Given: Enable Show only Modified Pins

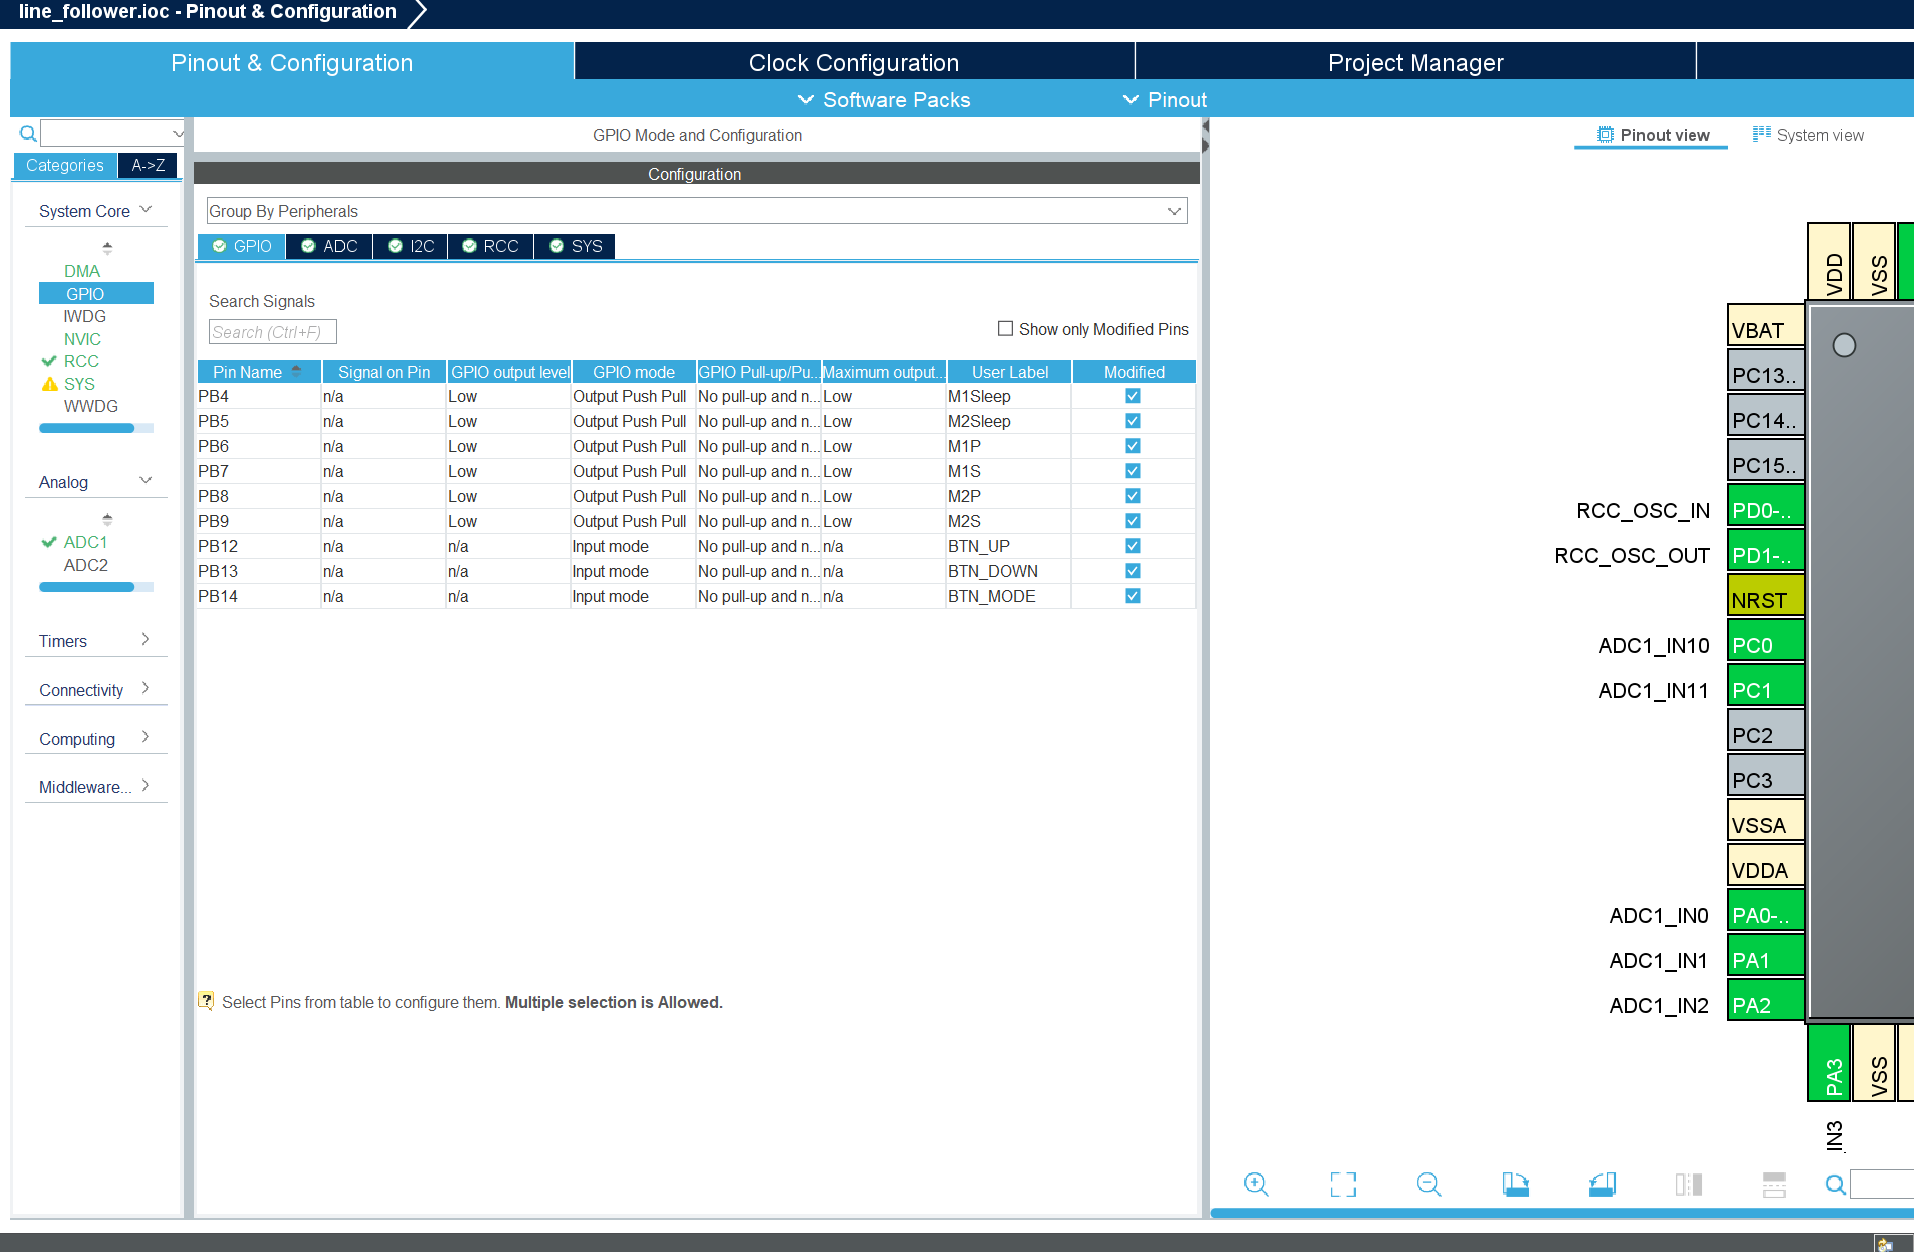Looking at the screenshot, I should [x=1005, y=328].
